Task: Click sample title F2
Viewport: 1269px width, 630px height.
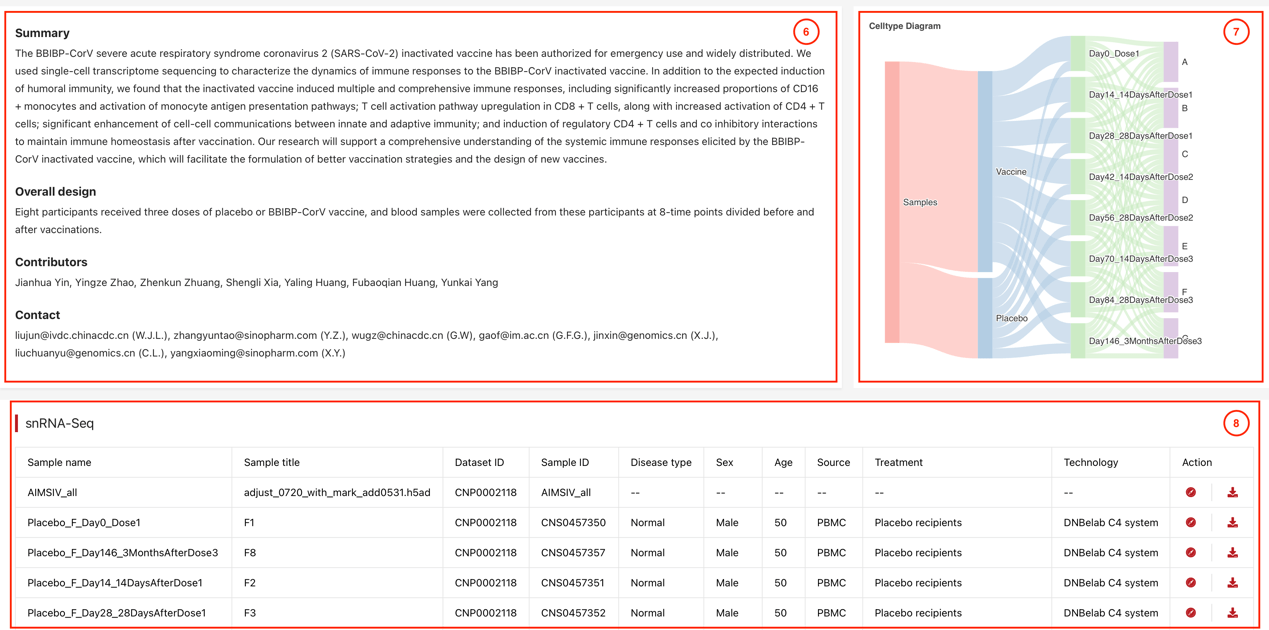Action: pyautogui.click(x=250, y=583)
